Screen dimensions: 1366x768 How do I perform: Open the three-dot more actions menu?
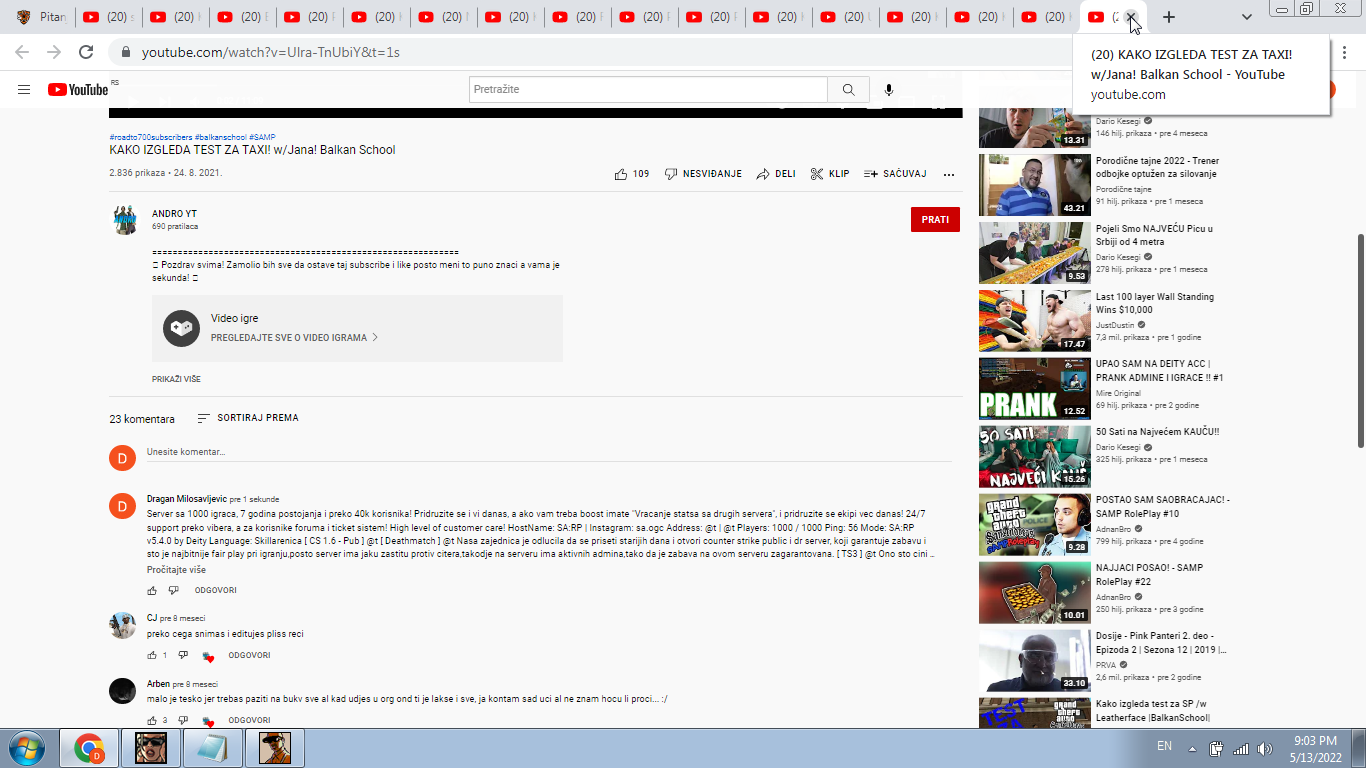[x=949, y=174]
